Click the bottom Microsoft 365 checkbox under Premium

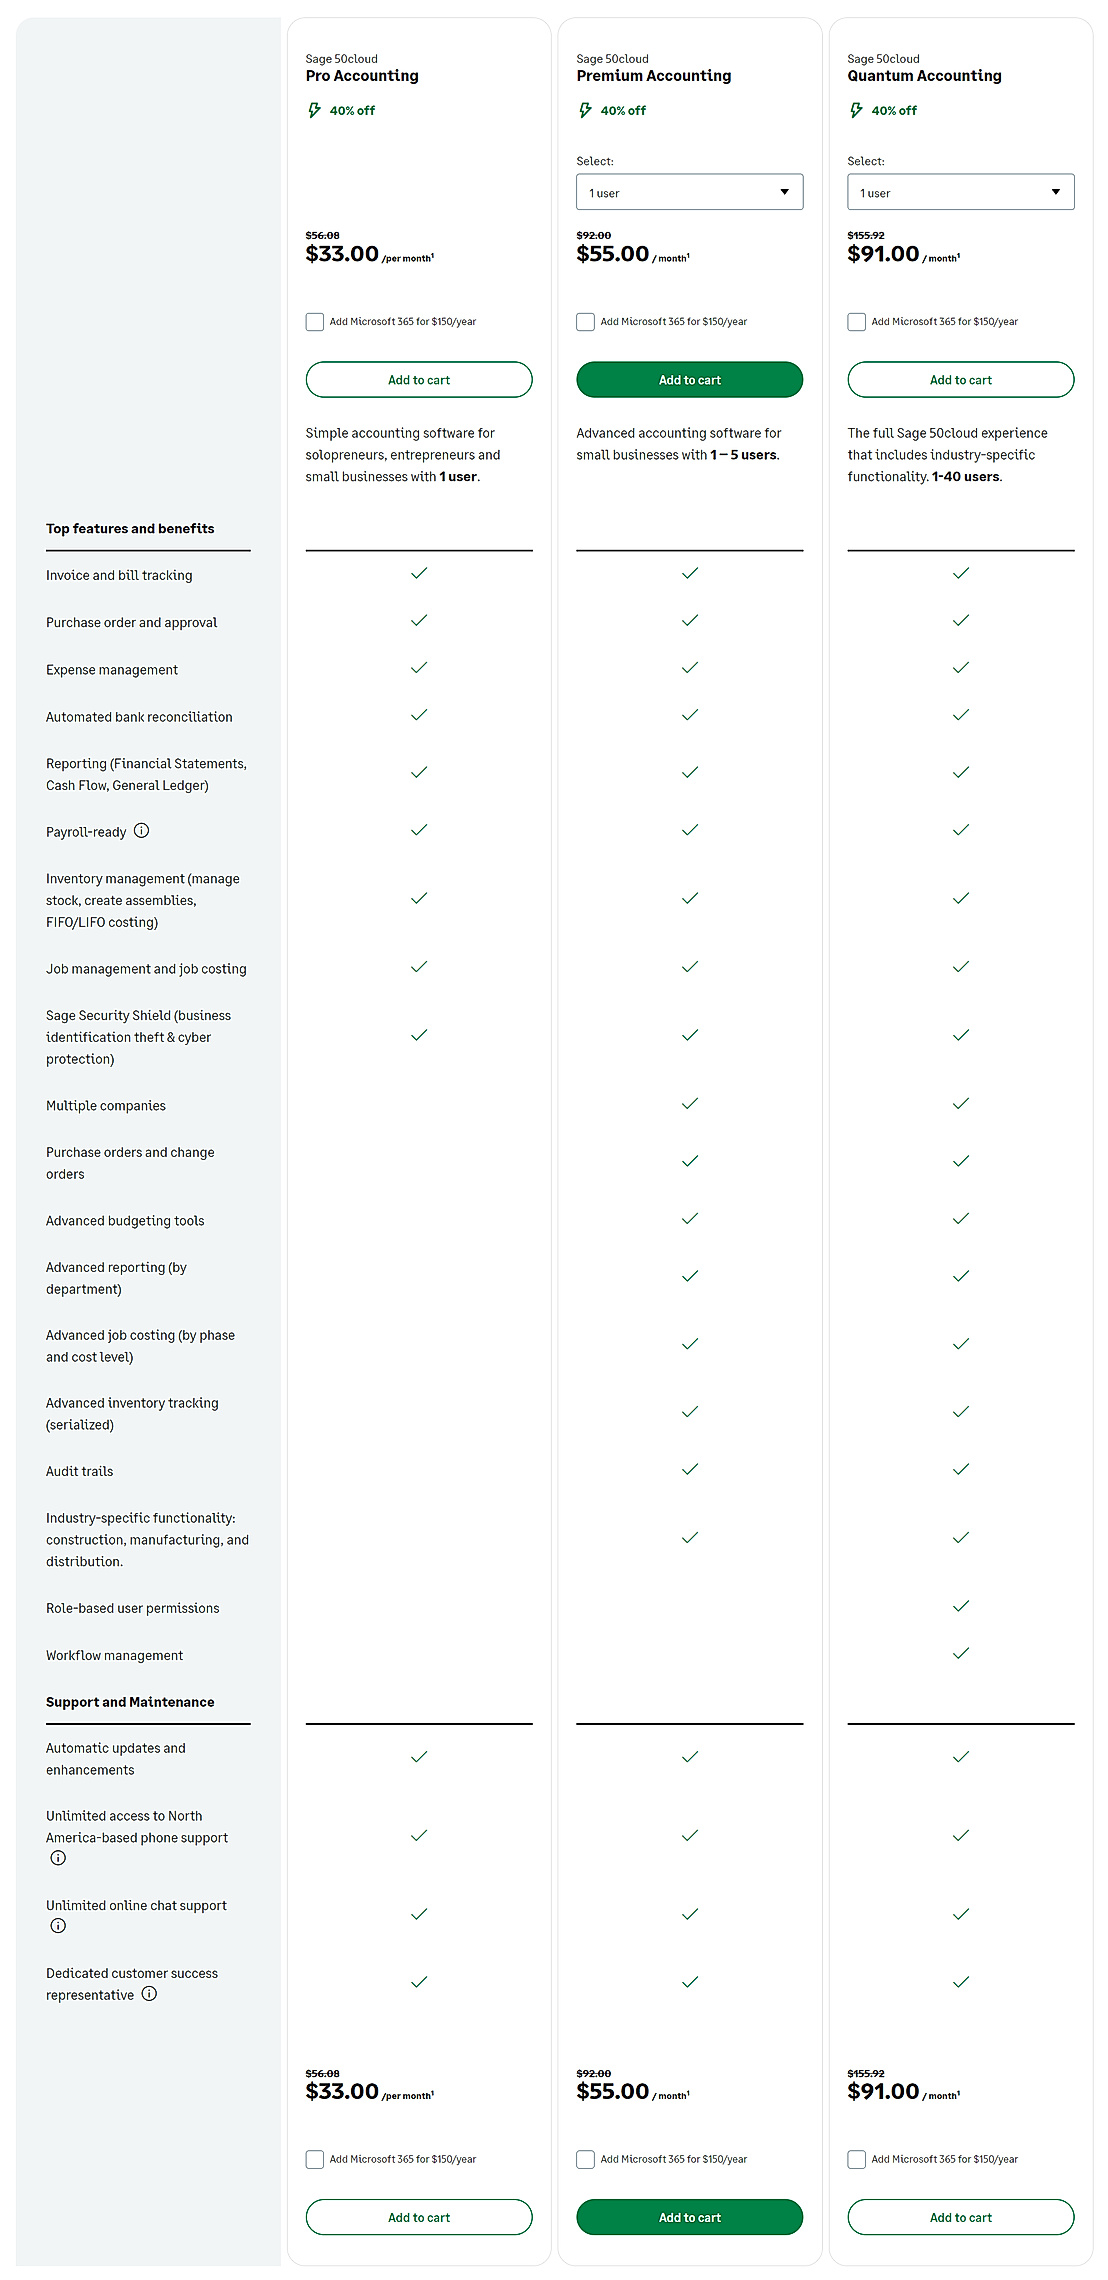585,2159
